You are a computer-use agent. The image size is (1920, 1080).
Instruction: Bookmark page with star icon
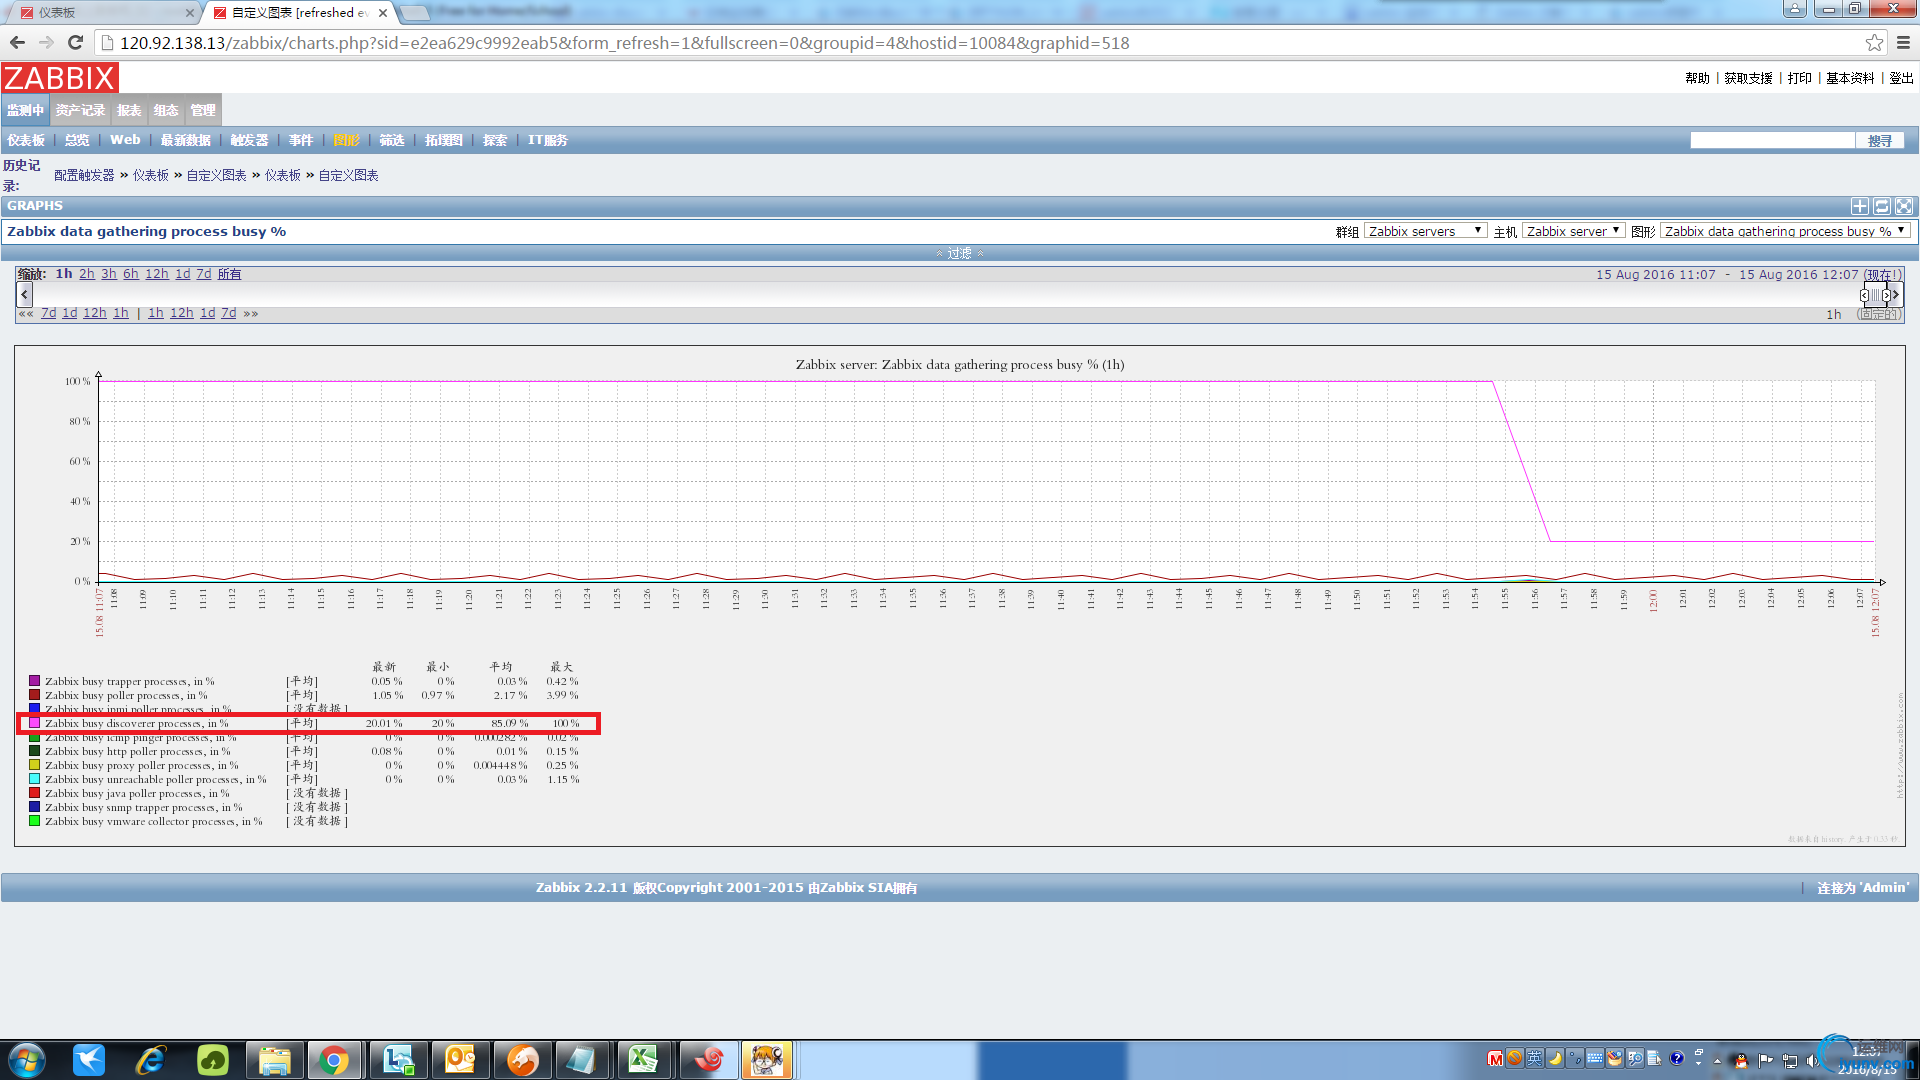[1874, 43]
